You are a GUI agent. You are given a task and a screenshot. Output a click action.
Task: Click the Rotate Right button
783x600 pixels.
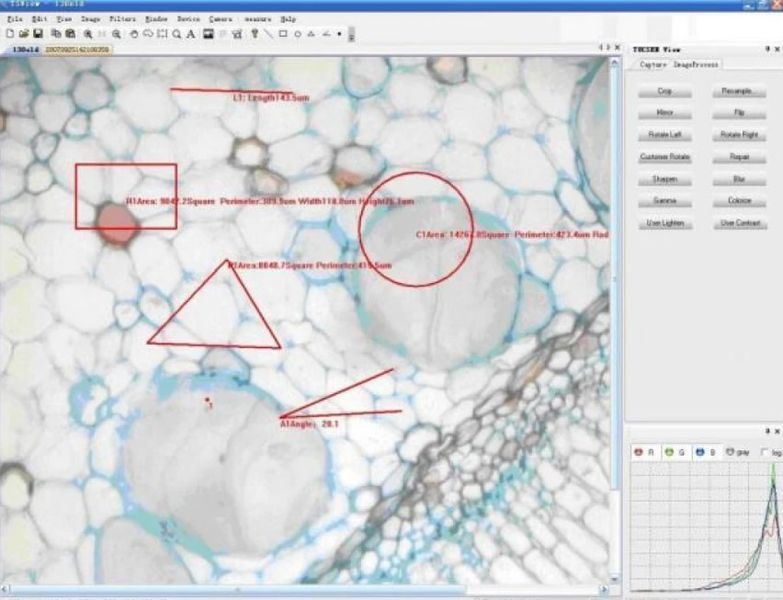pyautogui.click(x=739, y=135)
